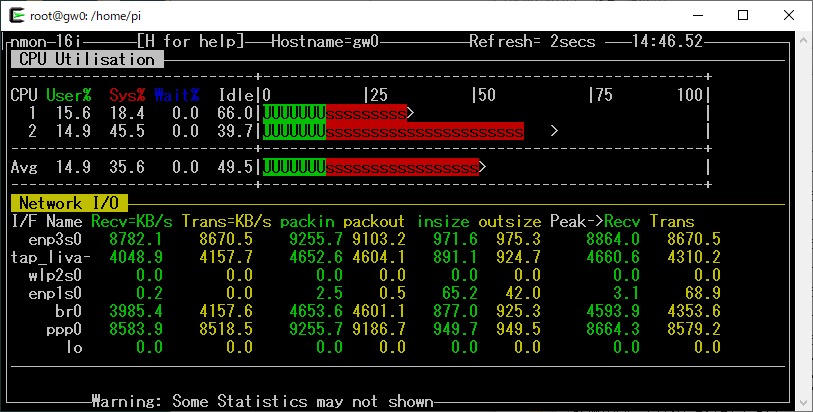Click the 'H for help' hint text
Viewport: 813px width, 412px height.
(x=190, y=41)
